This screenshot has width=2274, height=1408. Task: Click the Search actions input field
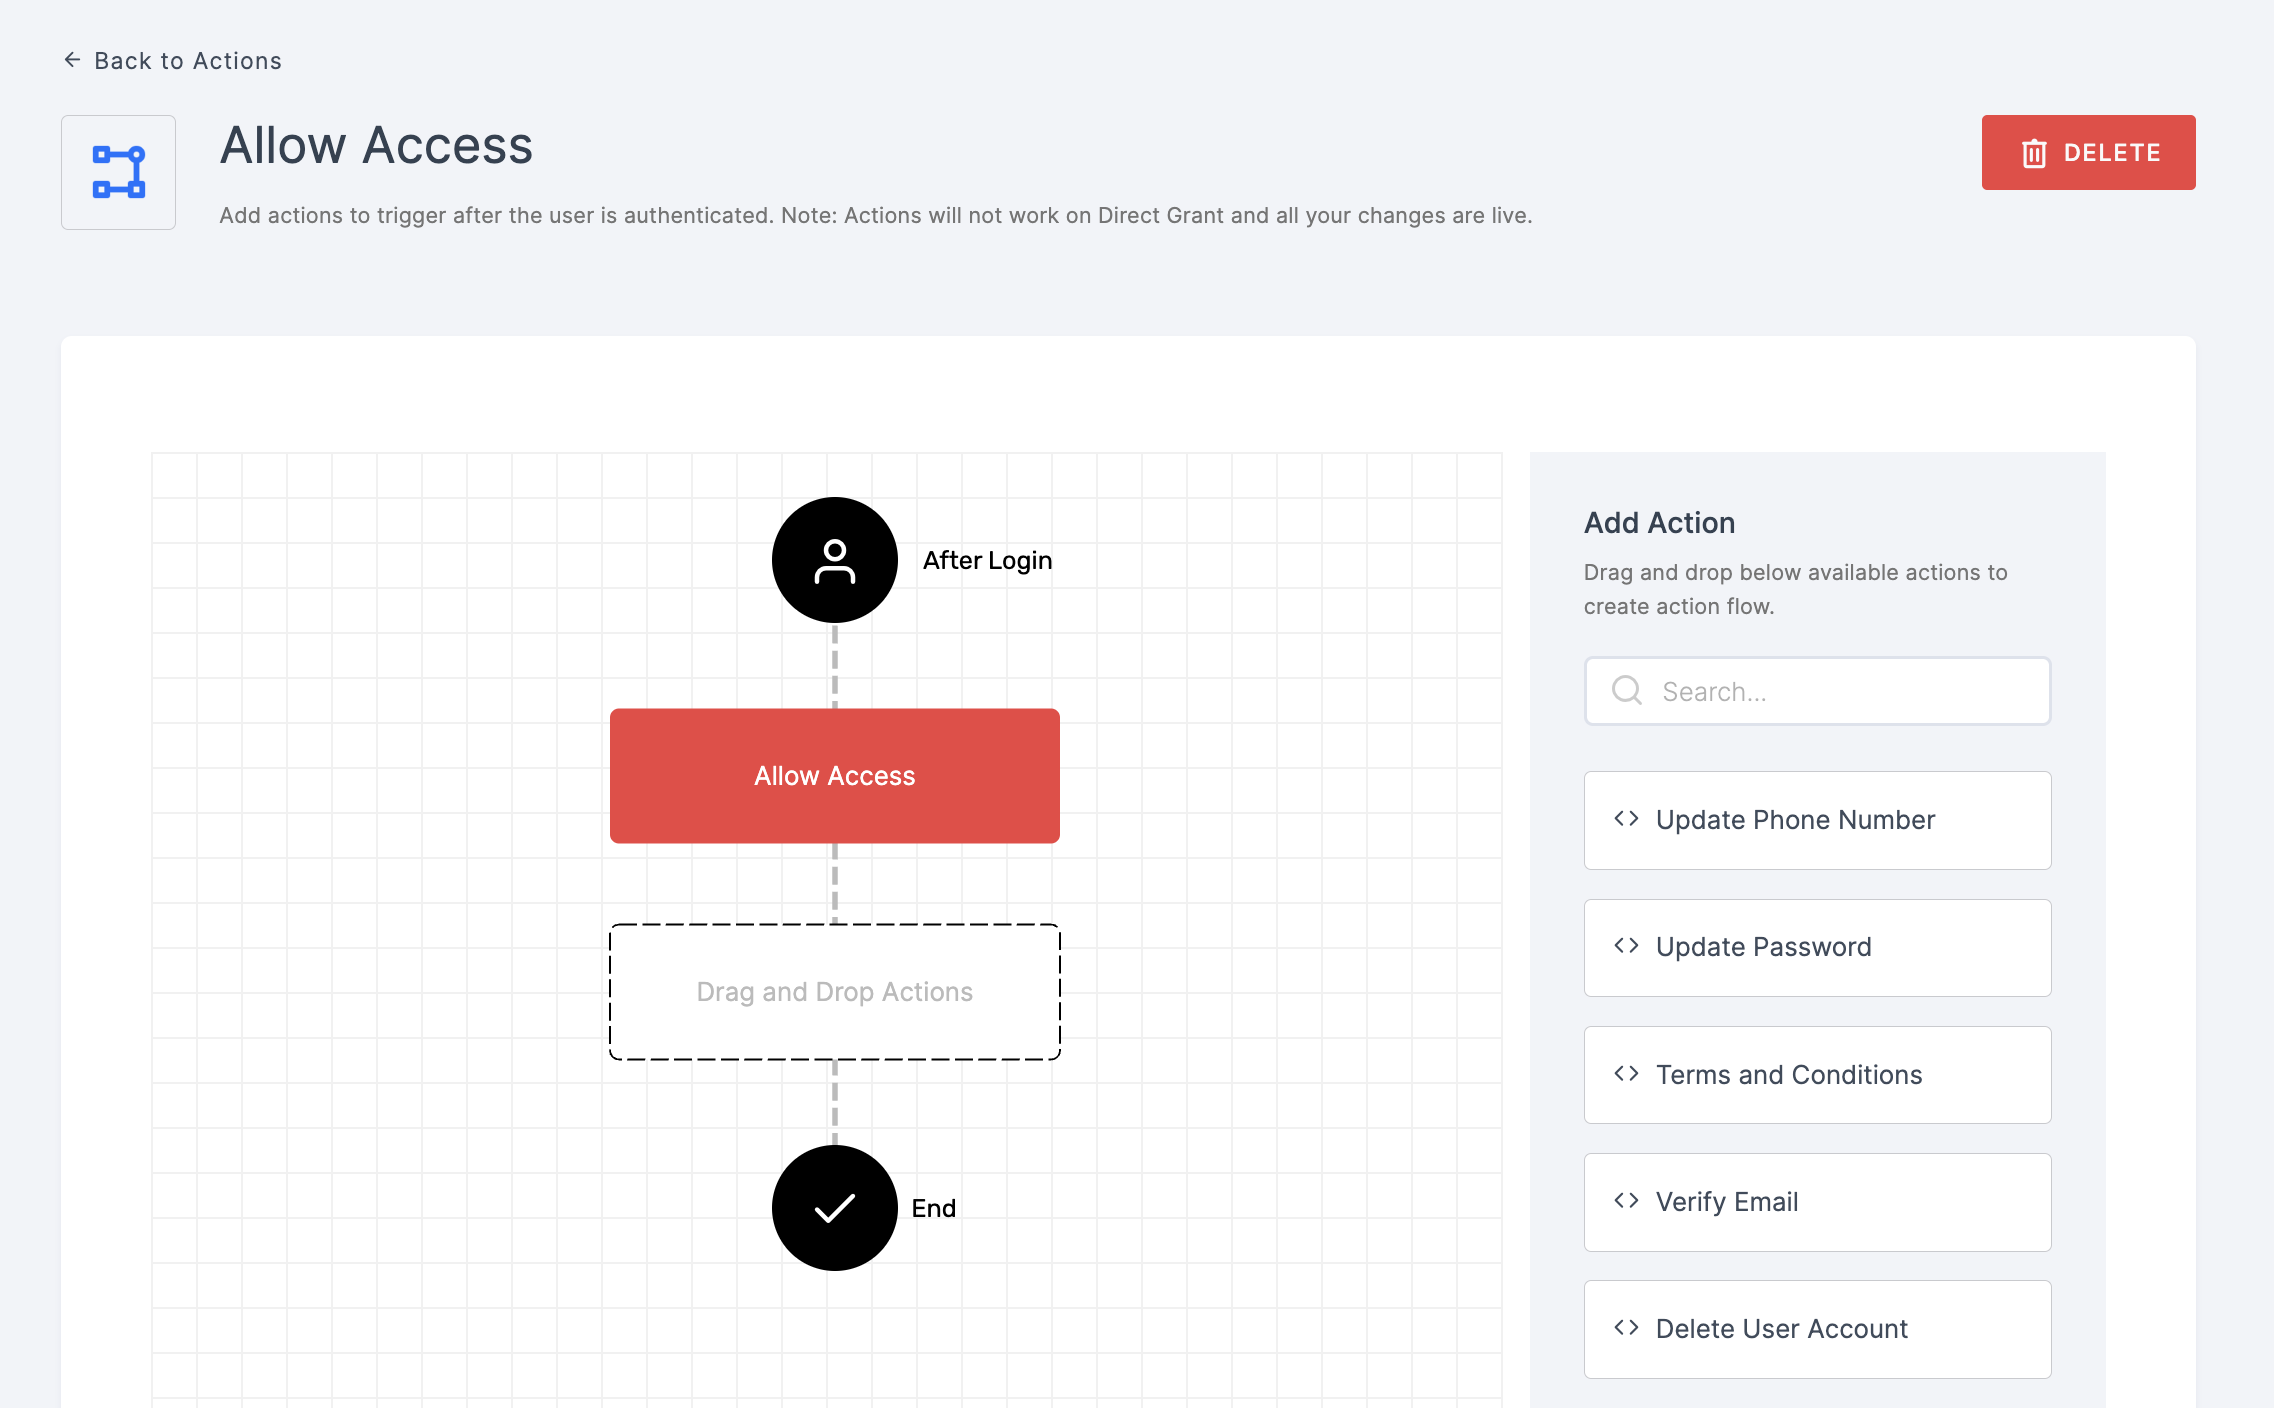tap(1818, 689)
